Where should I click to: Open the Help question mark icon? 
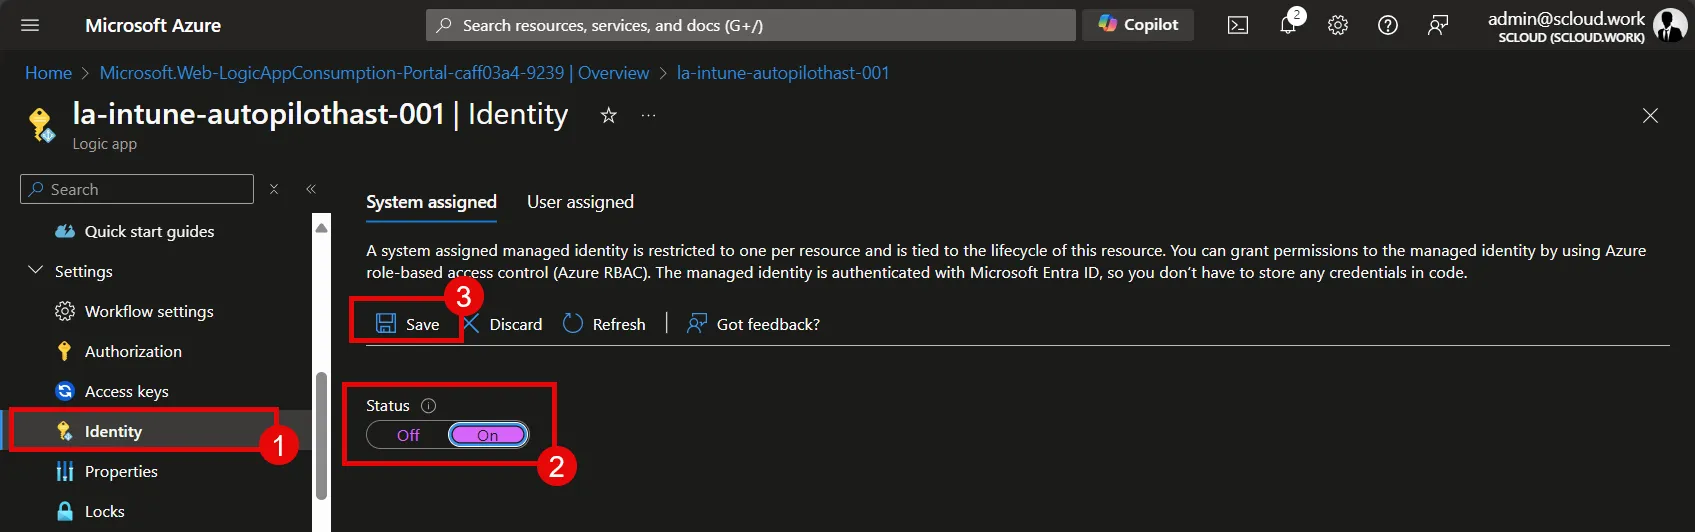tap(1388, 26)
